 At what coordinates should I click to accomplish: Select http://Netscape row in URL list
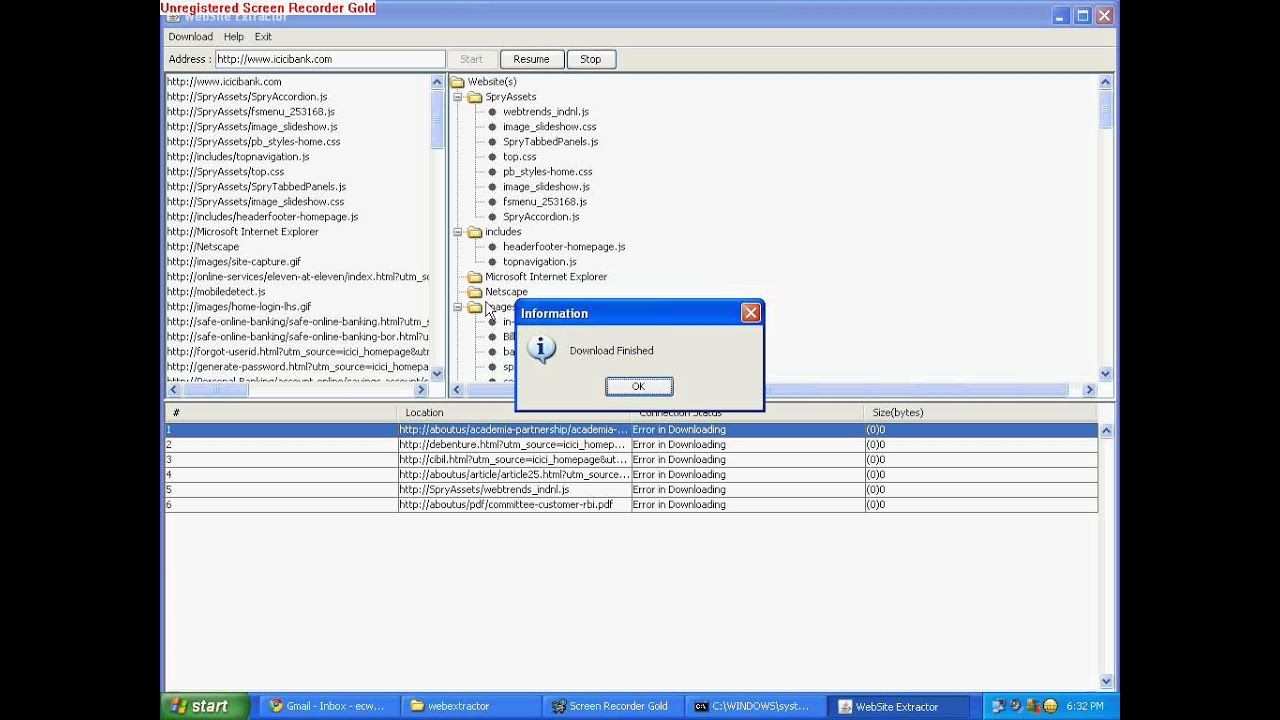point(203,247)
